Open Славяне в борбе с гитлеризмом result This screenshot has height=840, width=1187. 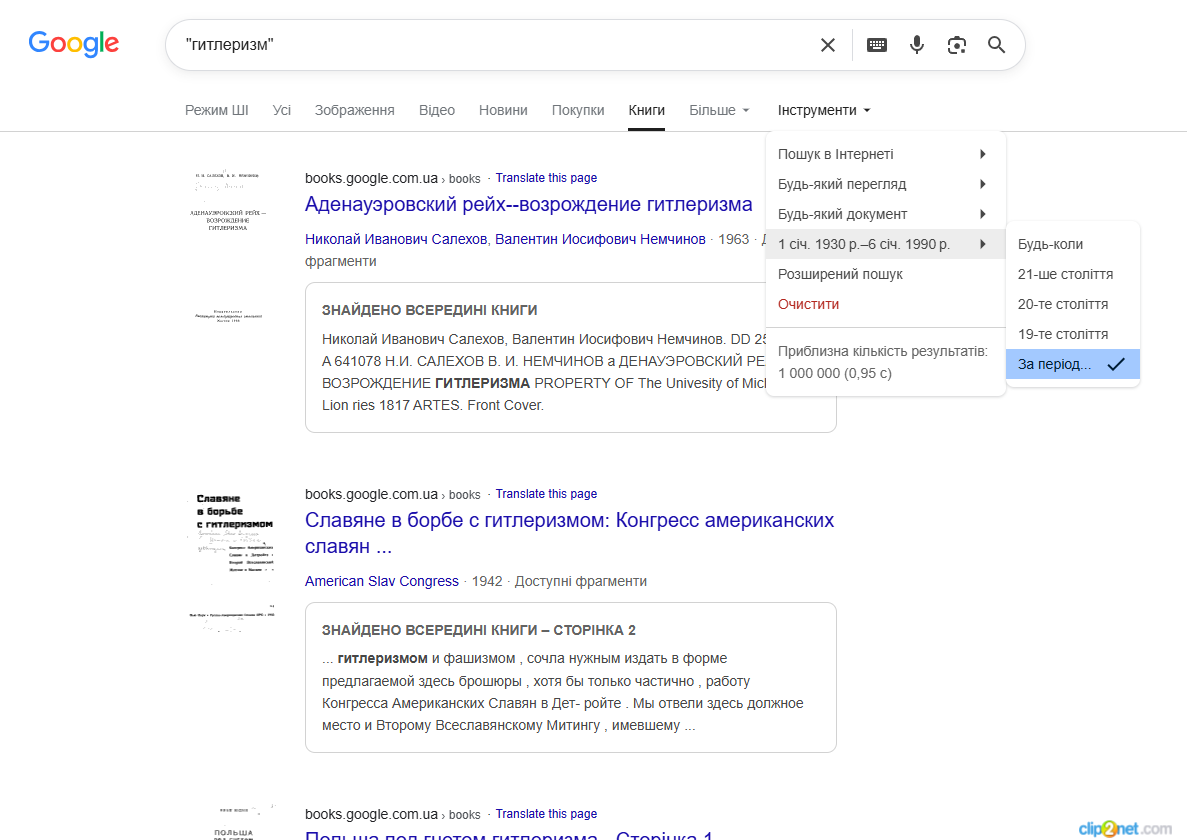pyautogui.click(x=569, y=533)
